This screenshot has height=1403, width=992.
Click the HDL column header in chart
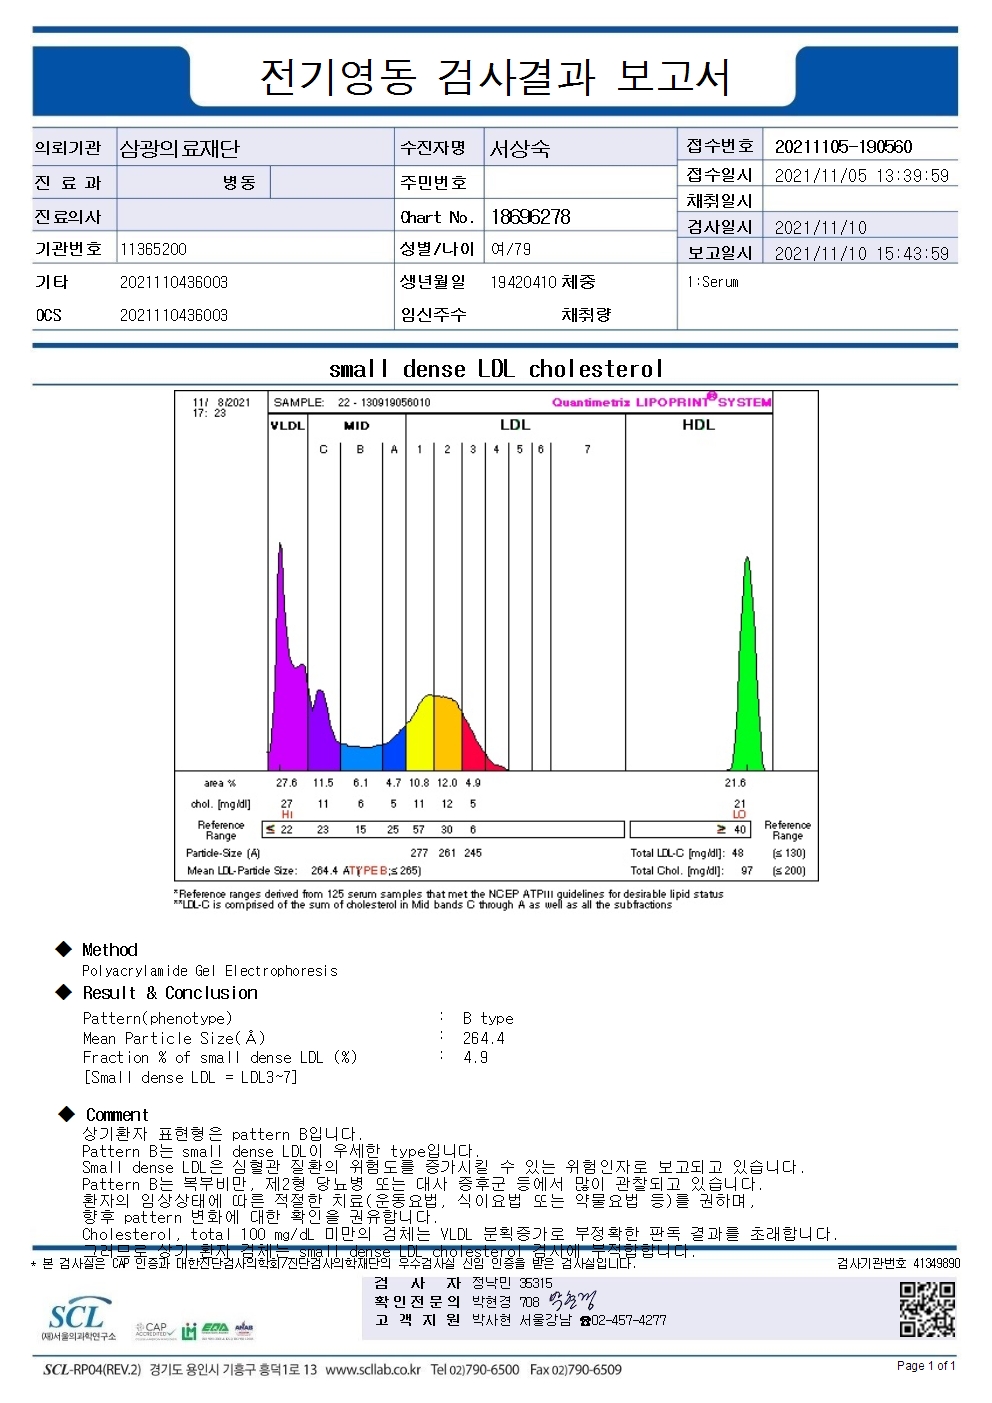coord(698,425)
